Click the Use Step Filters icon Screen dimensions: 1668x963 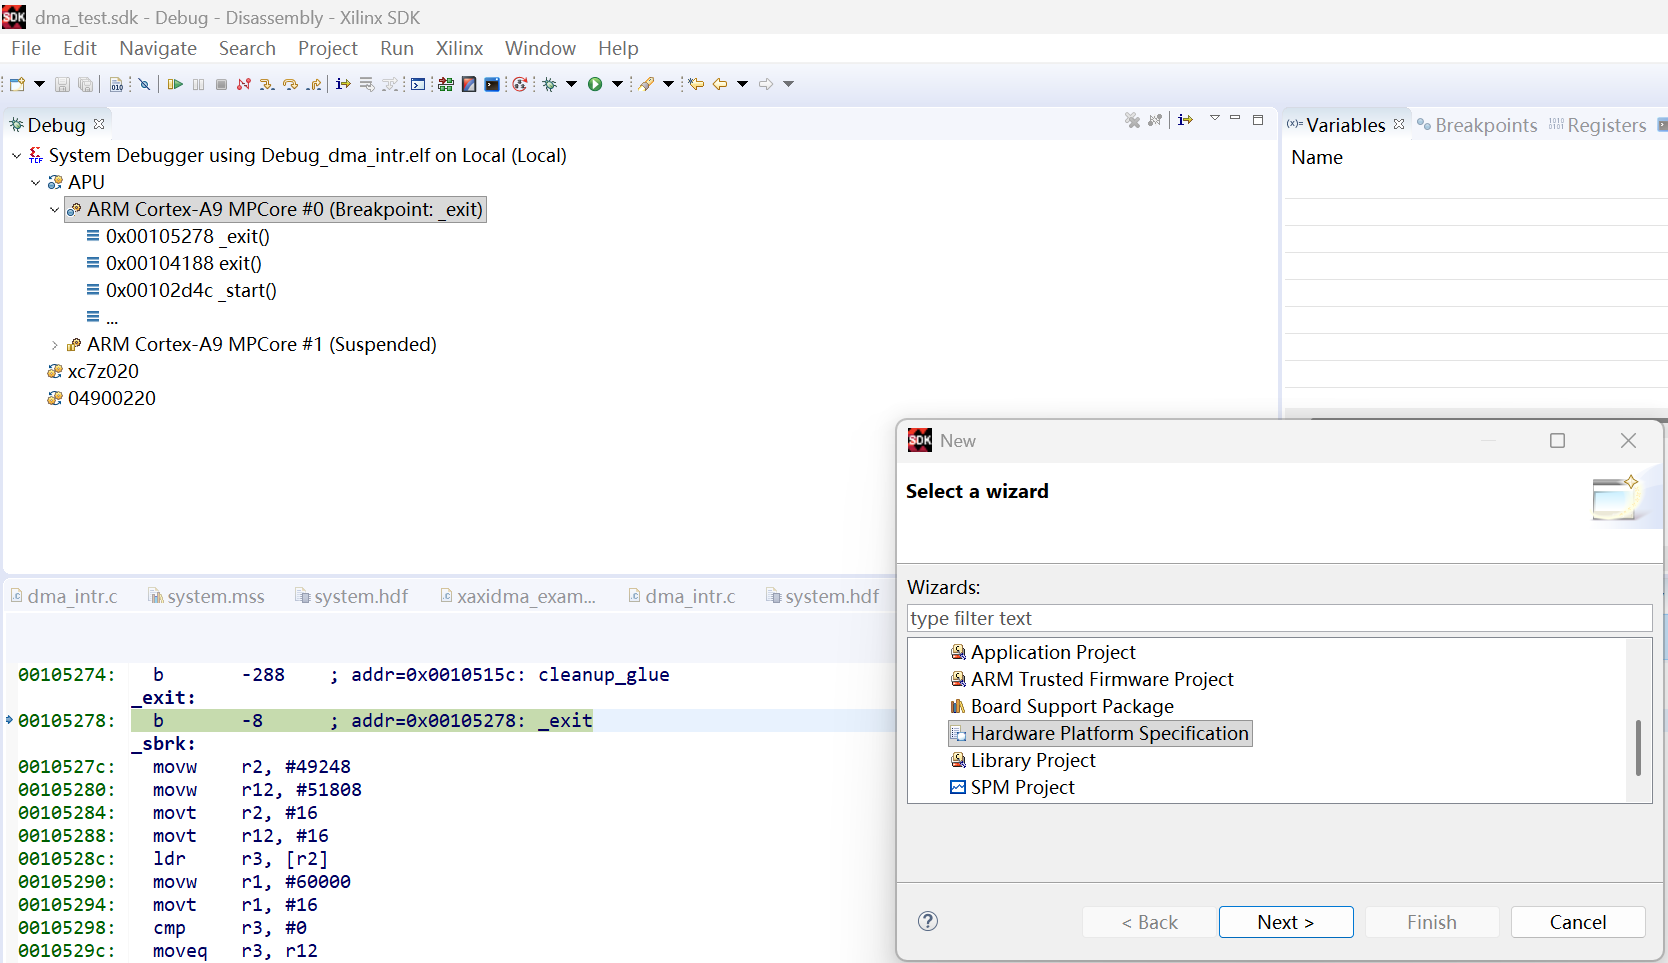point(390,84)
